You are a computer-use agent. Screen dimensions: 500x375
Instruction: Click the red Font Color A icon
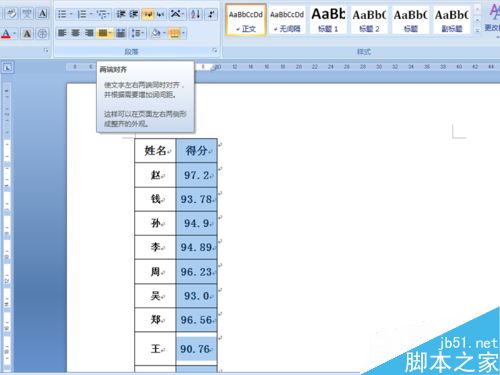pos(6,33)
